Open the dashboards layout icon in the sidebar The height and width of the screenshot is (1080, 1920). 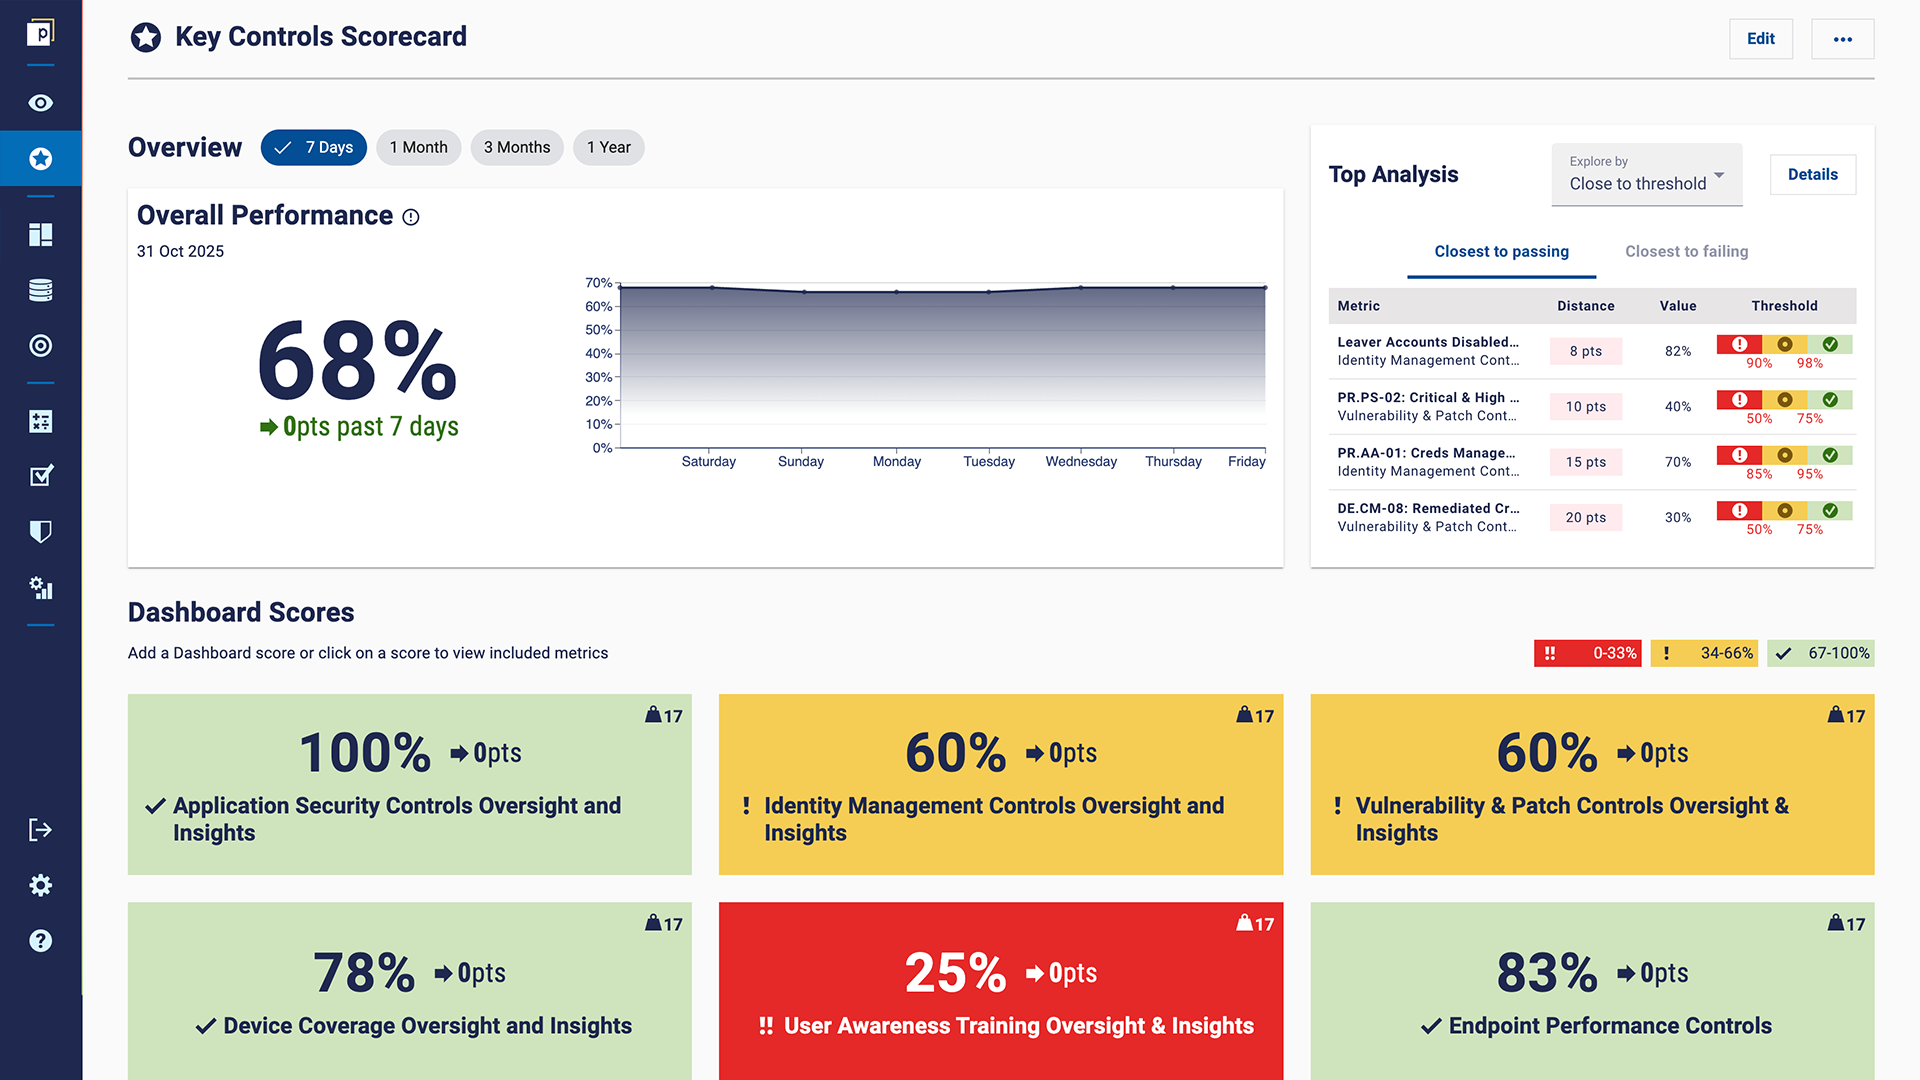[x=40, y=234]
